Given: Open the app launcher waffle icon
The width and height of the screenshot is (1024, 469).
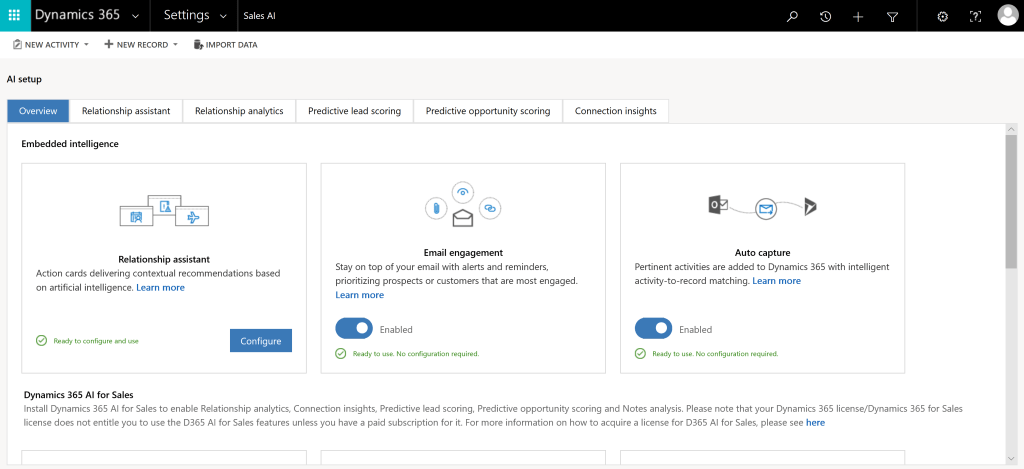Looking at the screenshot, I should (x=15, y=16).
